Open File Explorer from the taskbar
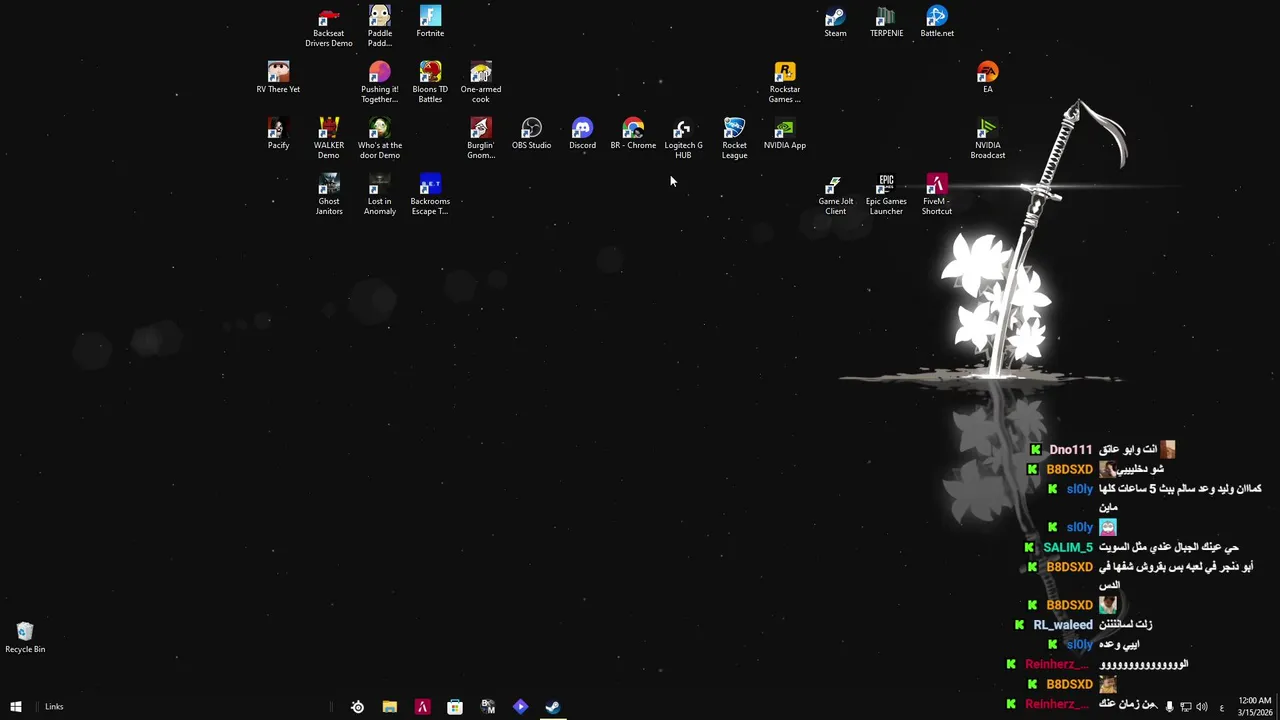1280x720 pixels. 390,707
